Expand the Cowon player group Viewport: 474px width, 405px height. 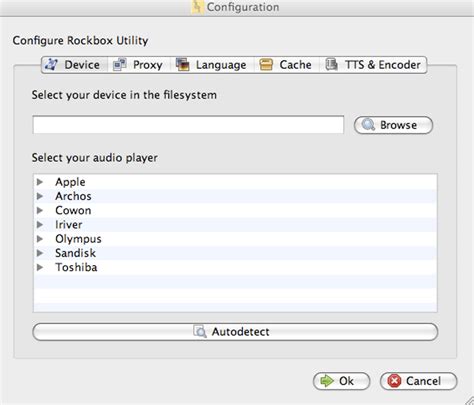[x=40, y=210]
